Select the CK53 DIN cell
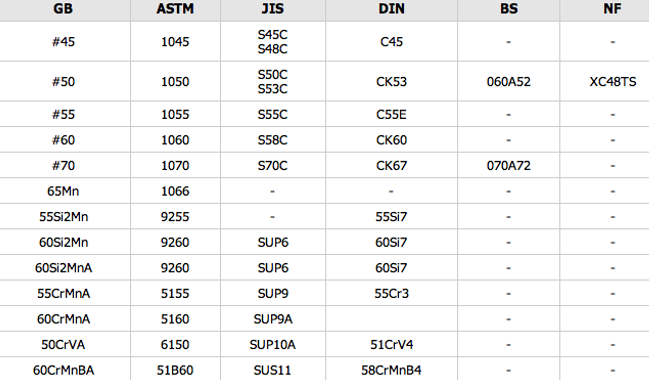 click(391, 82)
